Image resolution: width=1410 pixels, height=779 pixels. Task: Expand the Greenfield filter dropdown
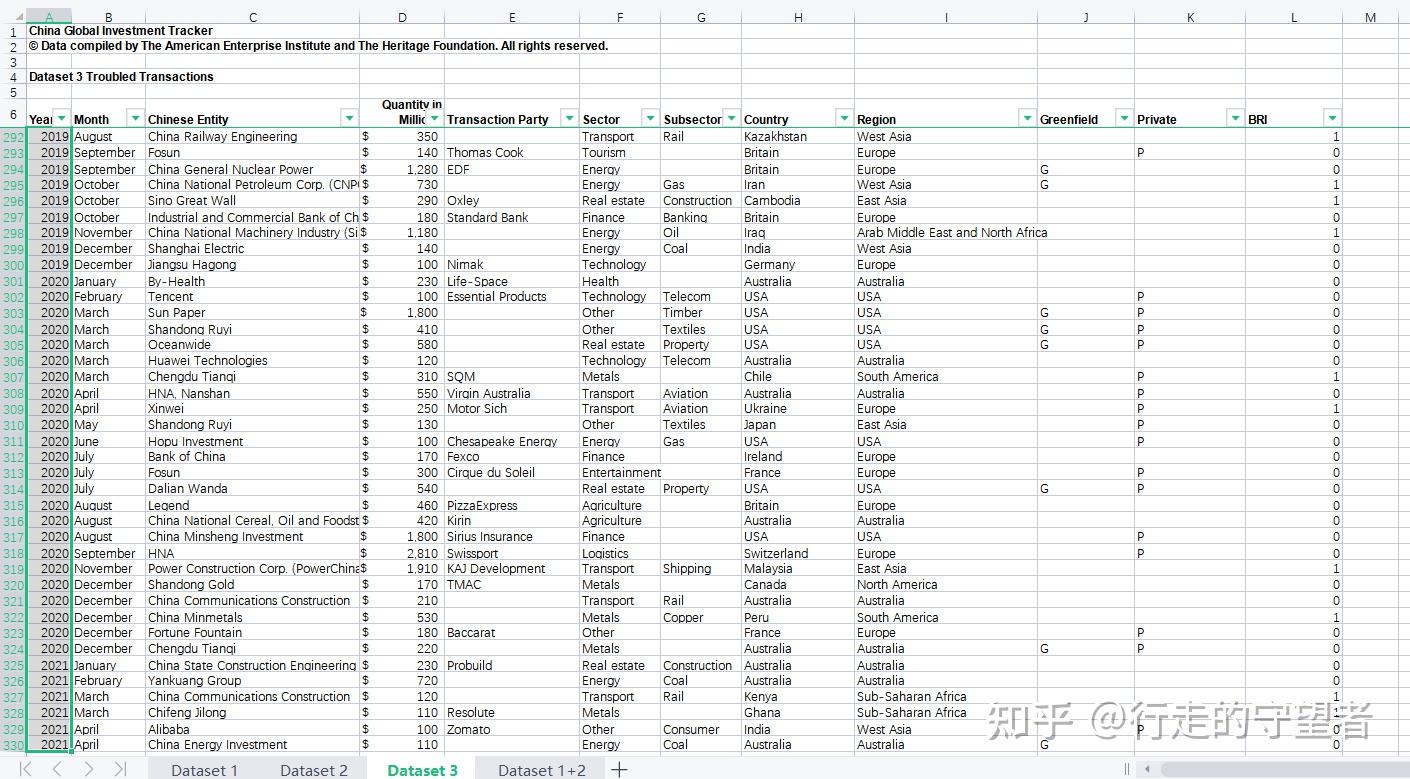point(1124,118)
